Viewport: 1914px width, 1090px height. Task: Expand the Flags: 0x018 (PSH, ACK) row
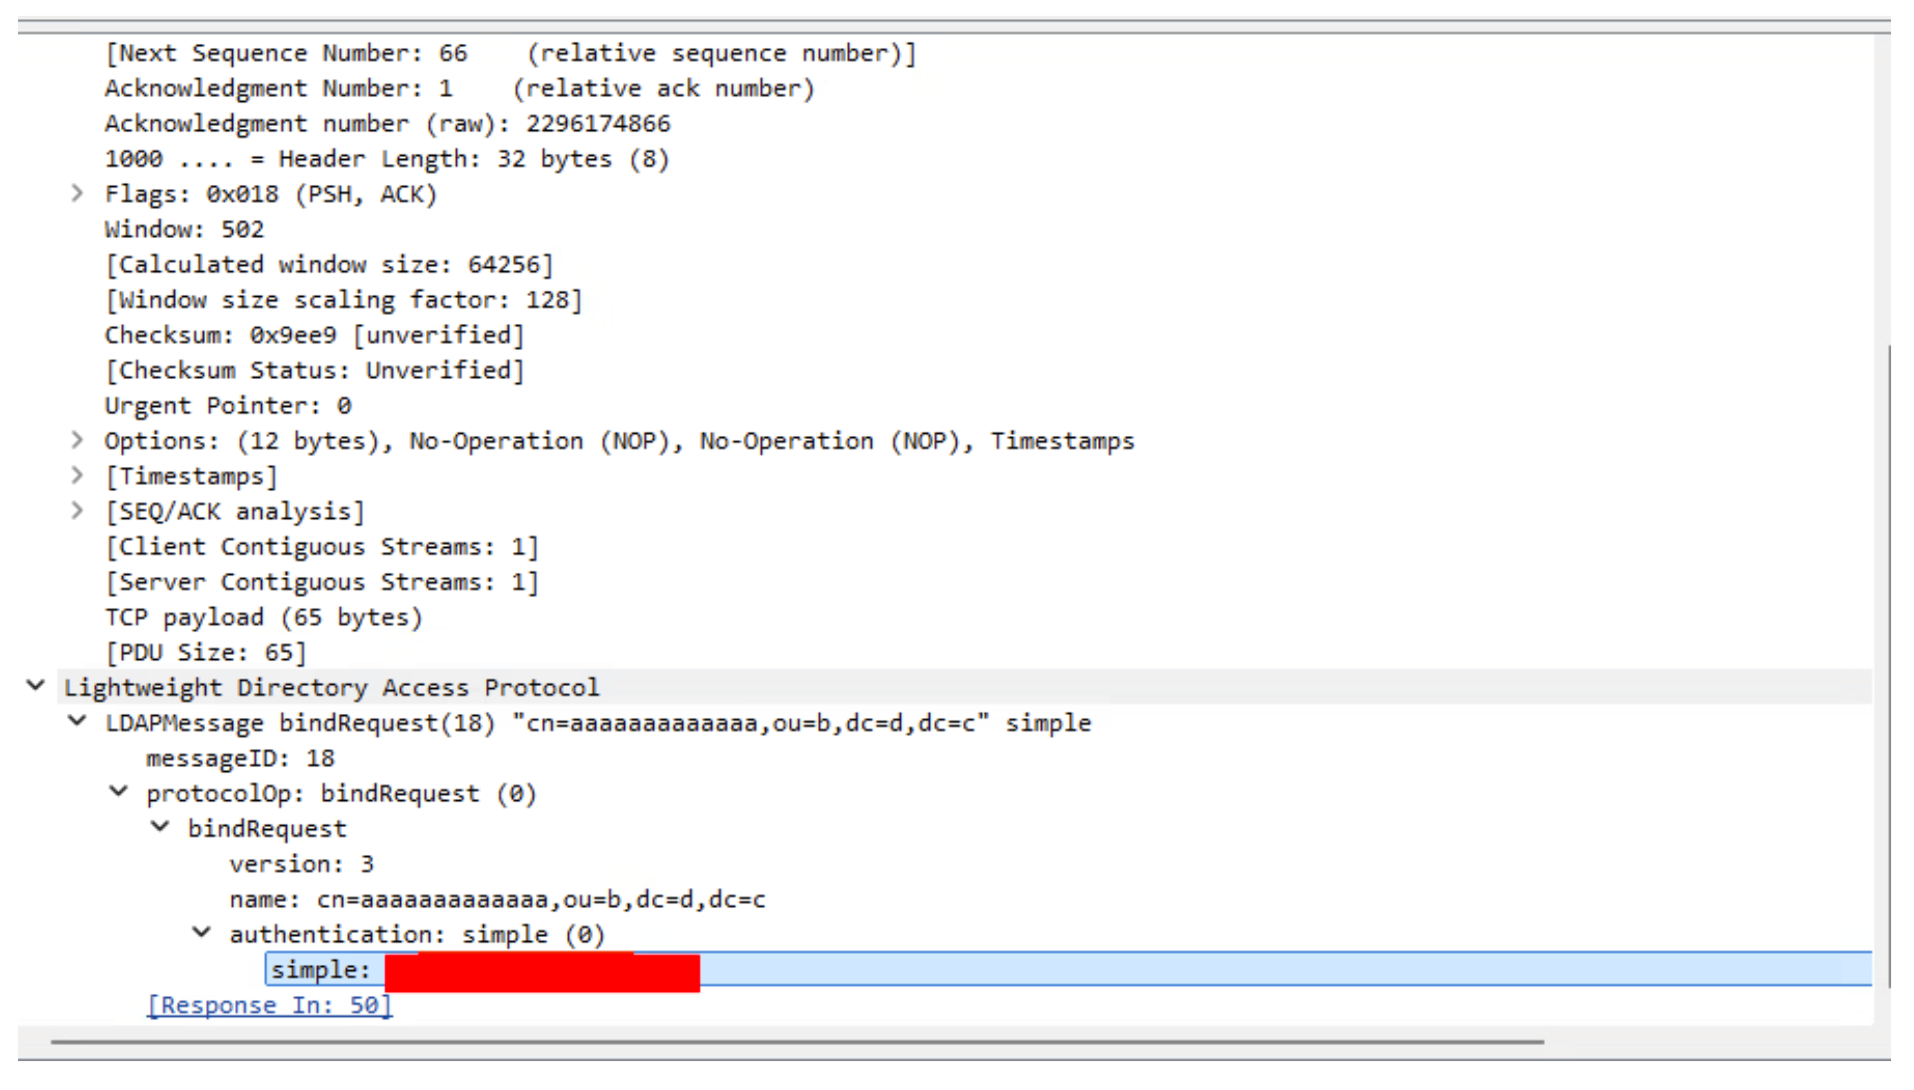coord(78,193)
